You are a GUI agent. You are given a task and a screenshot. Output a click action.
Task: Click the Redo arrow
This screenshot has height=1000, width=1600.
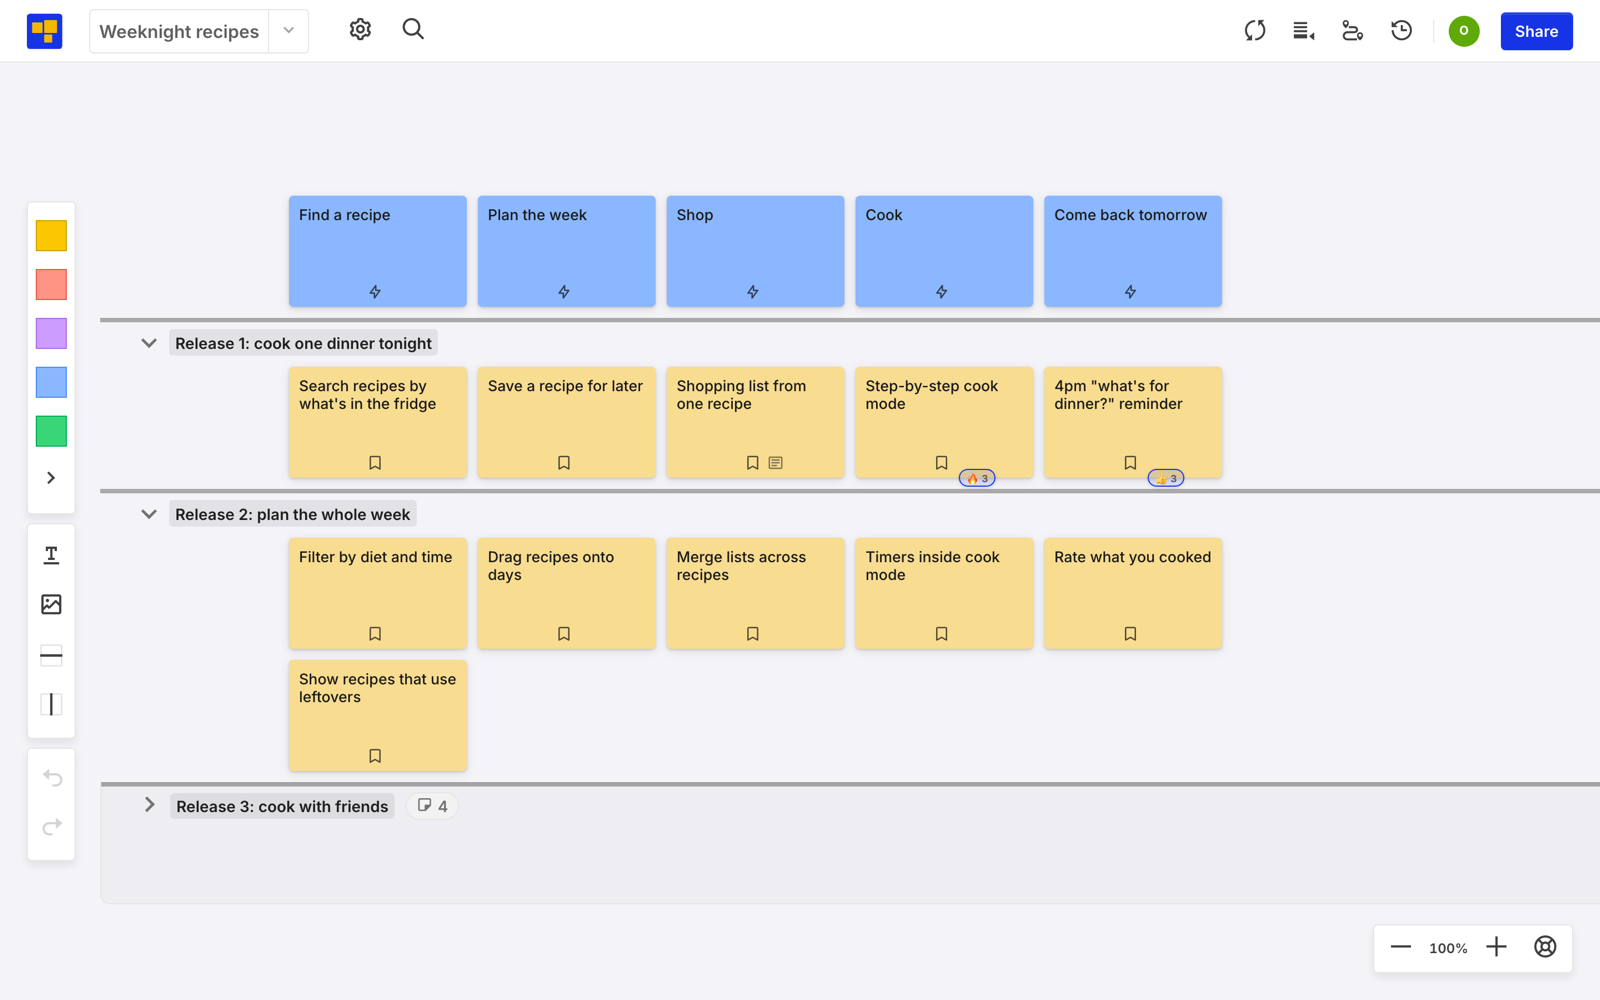point(52,827)
